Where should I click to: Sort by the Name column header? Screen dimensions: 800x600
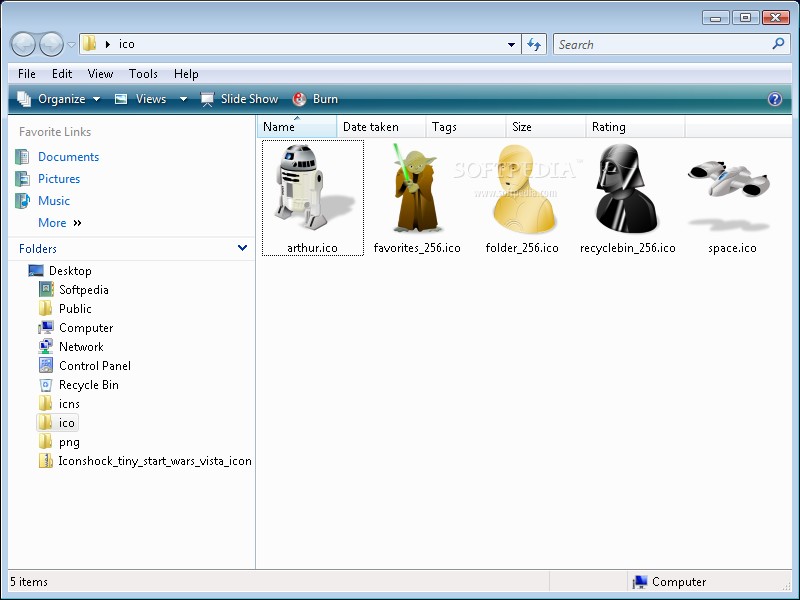click(297, 127)
